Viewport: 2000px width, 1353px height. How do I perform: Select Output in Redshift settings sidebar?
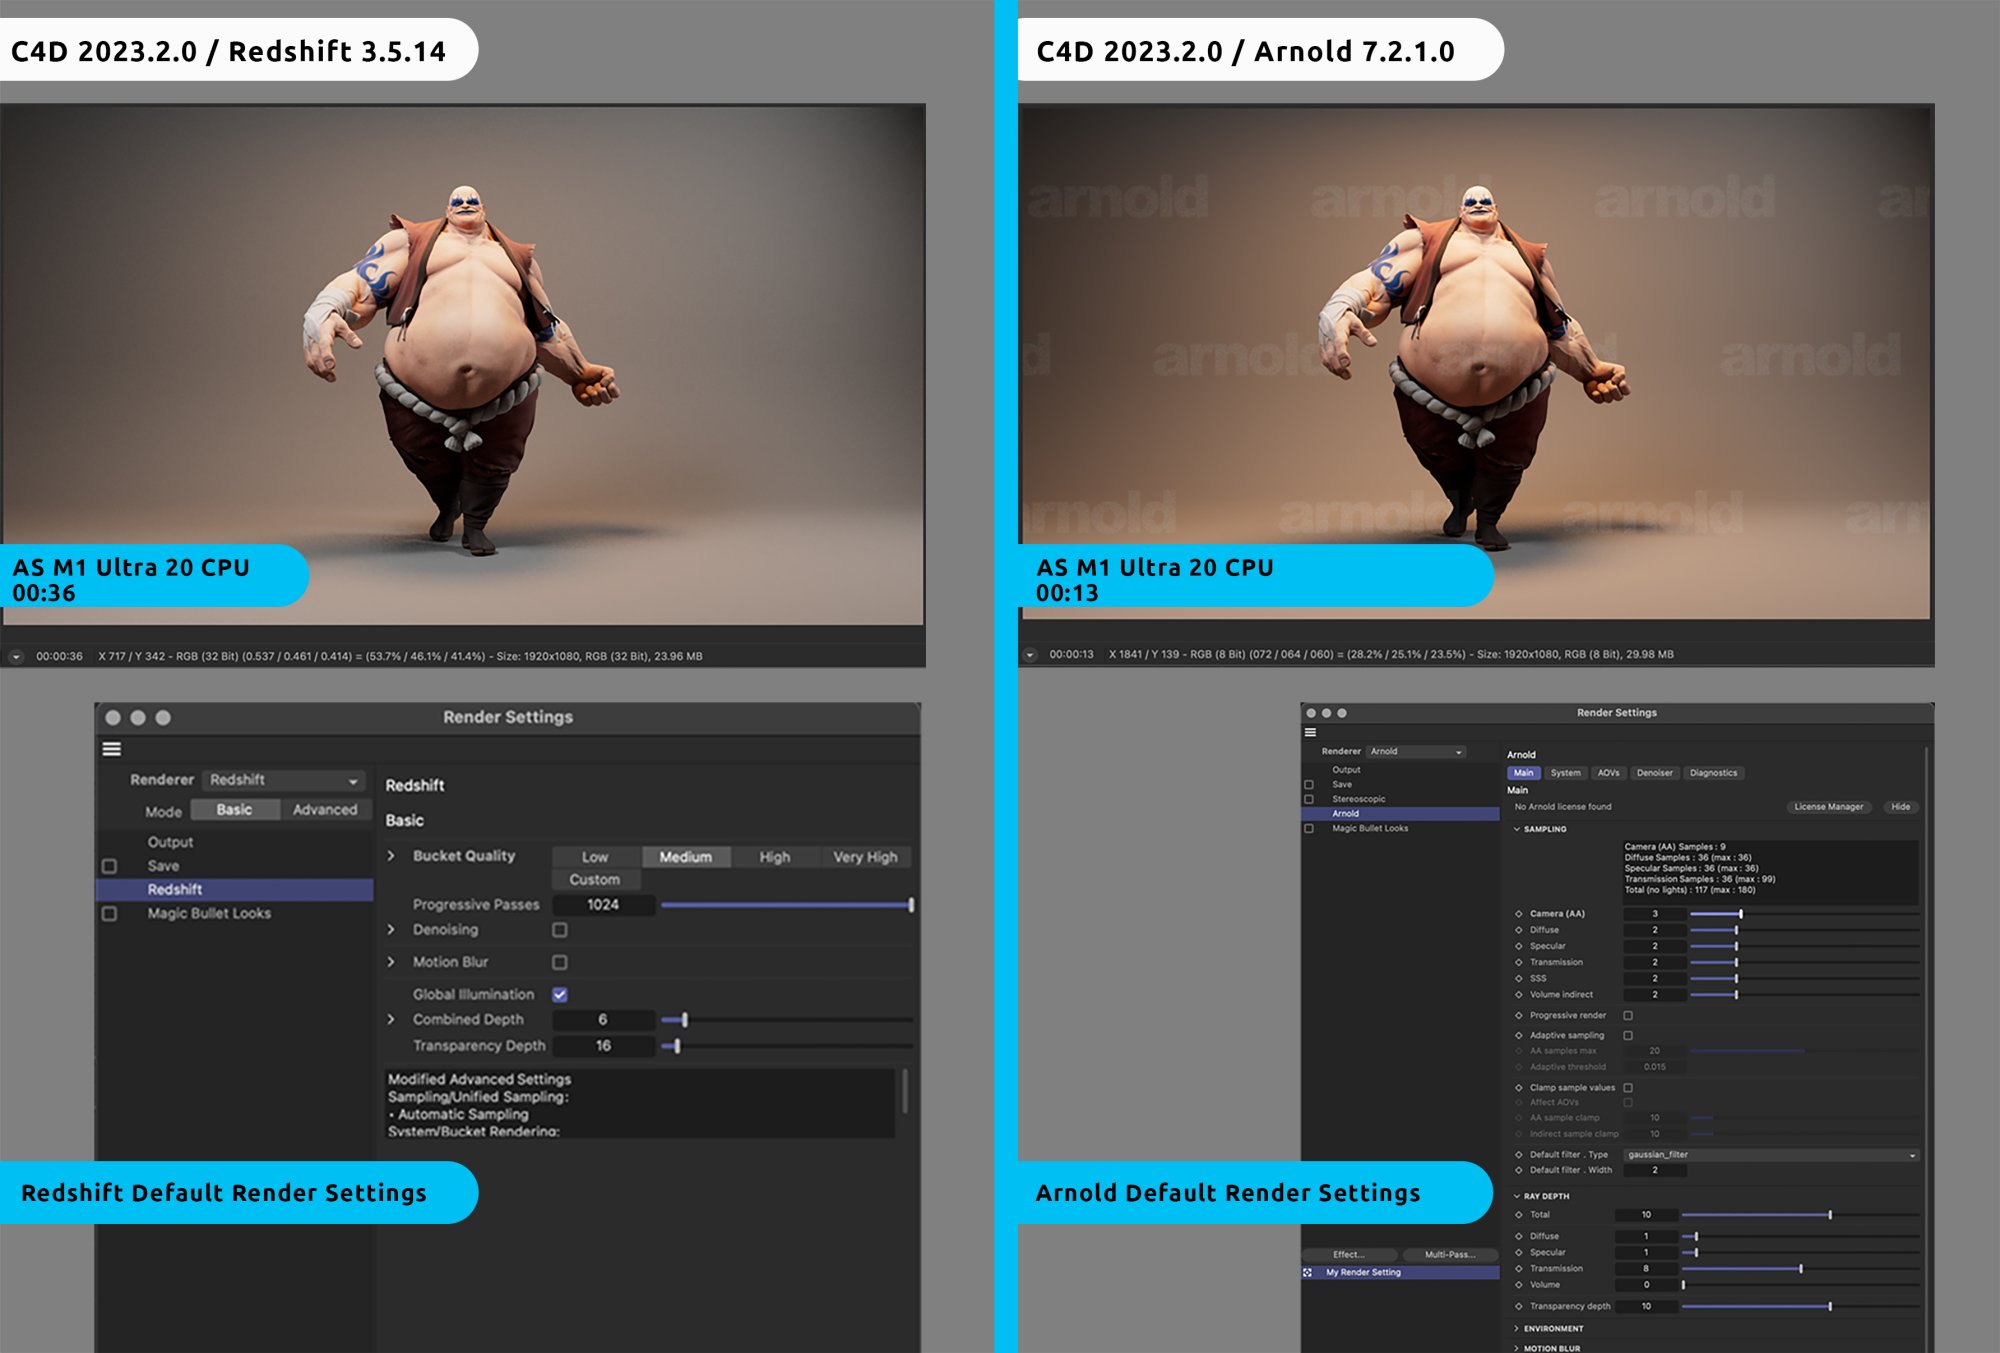pos(170,842)
